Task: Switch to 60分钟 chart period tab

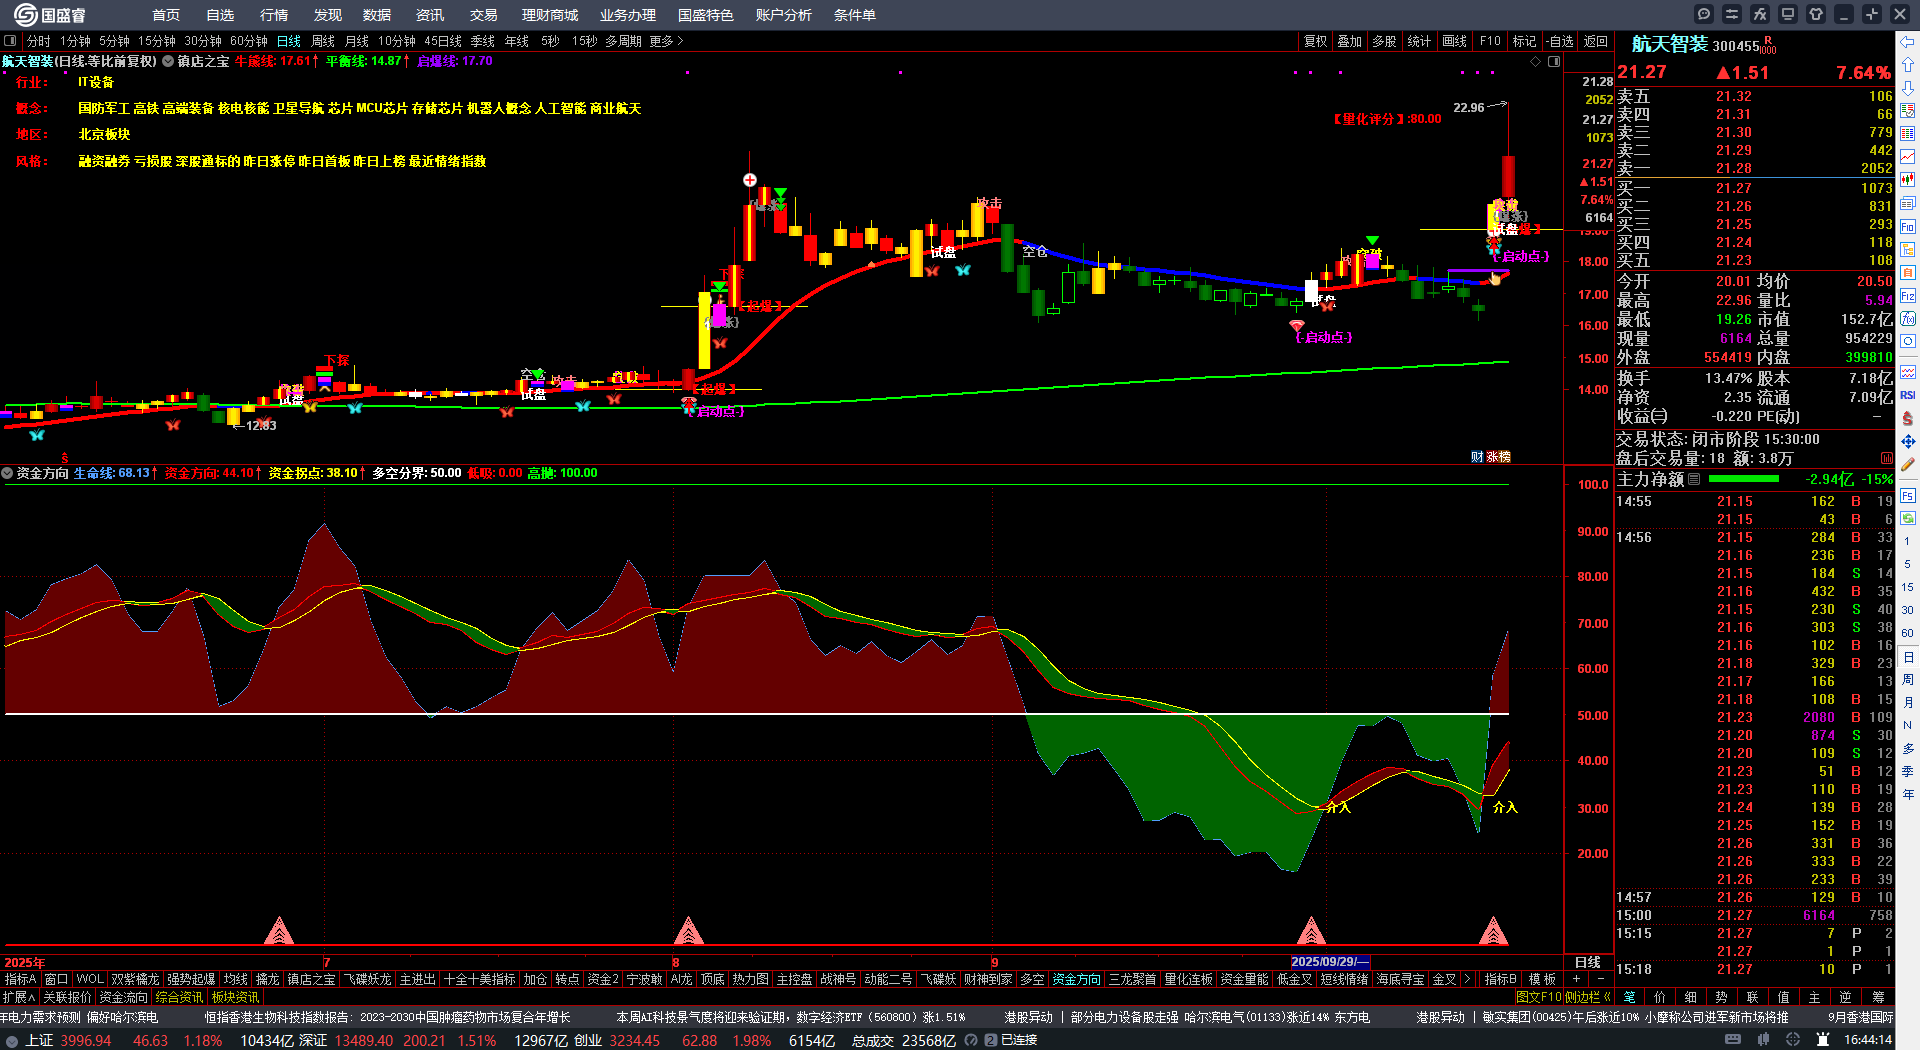Action: 249,41
